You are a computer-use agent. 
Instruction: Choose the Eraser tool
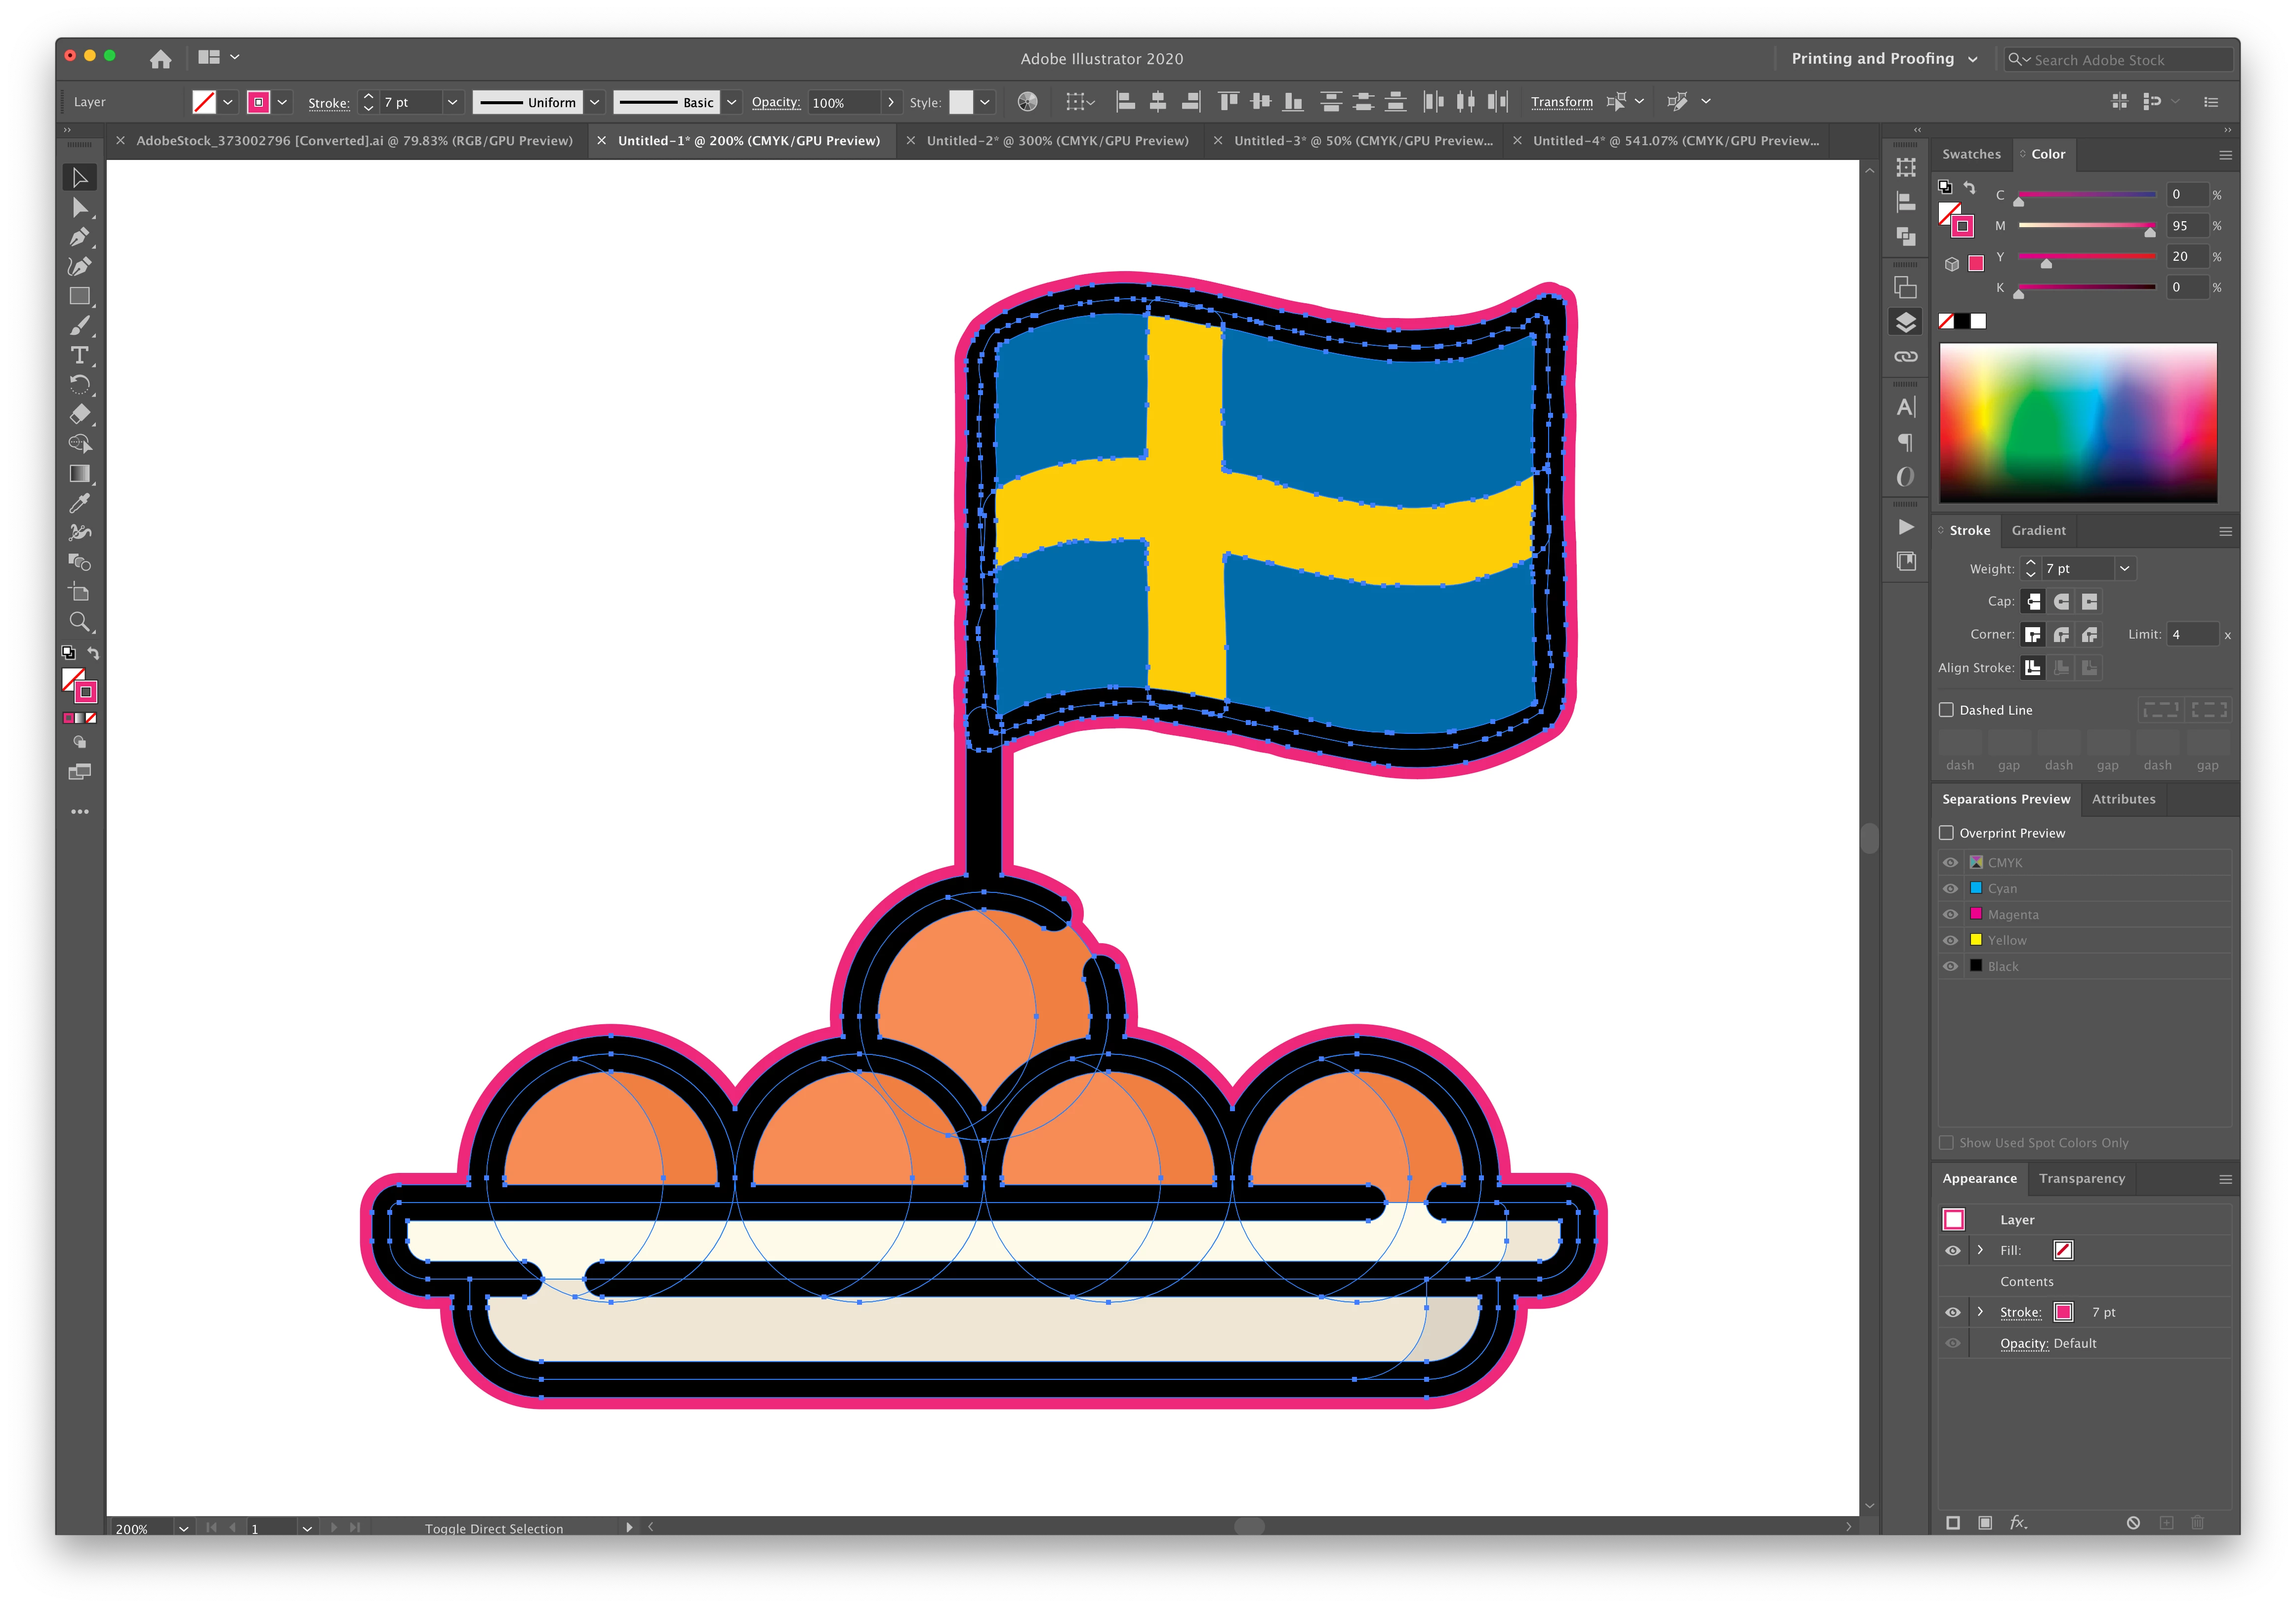coord(80,414)
